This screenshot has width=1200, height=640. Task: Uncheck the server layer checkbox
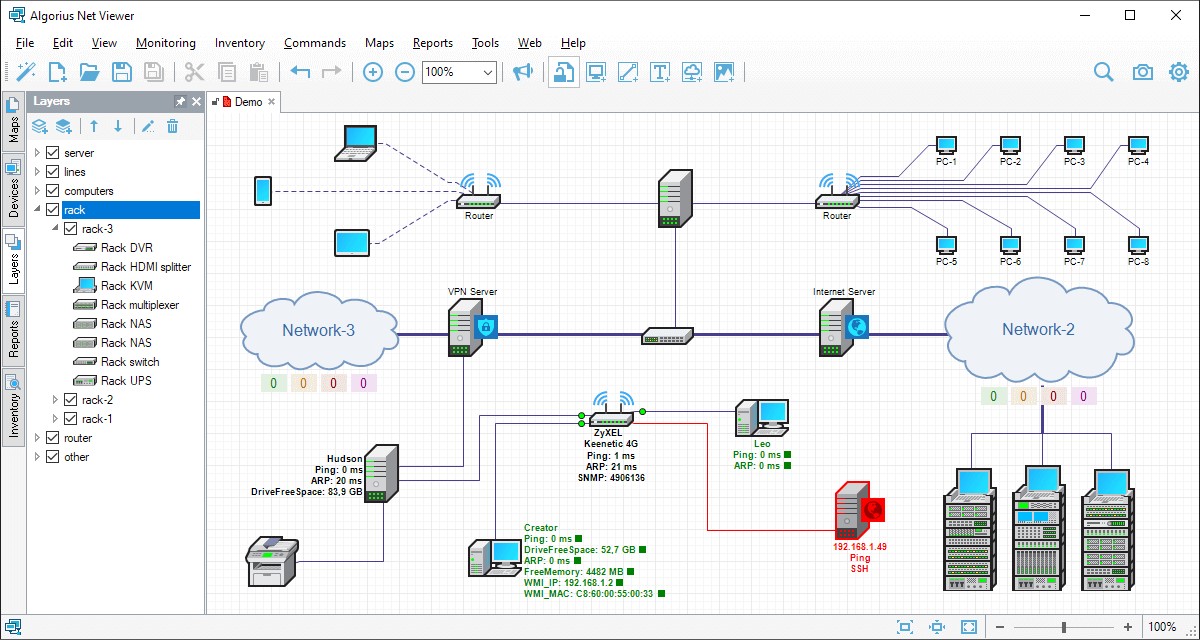point(53,153)
